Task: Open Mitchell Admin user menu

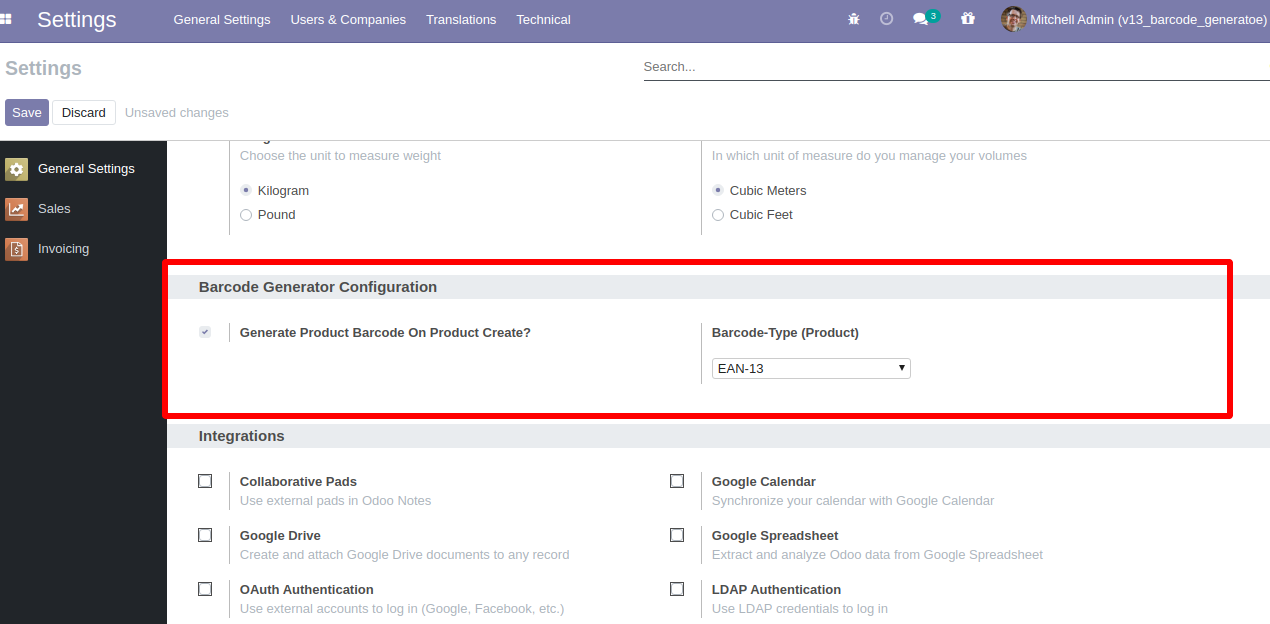Action: click(1135, 19)
